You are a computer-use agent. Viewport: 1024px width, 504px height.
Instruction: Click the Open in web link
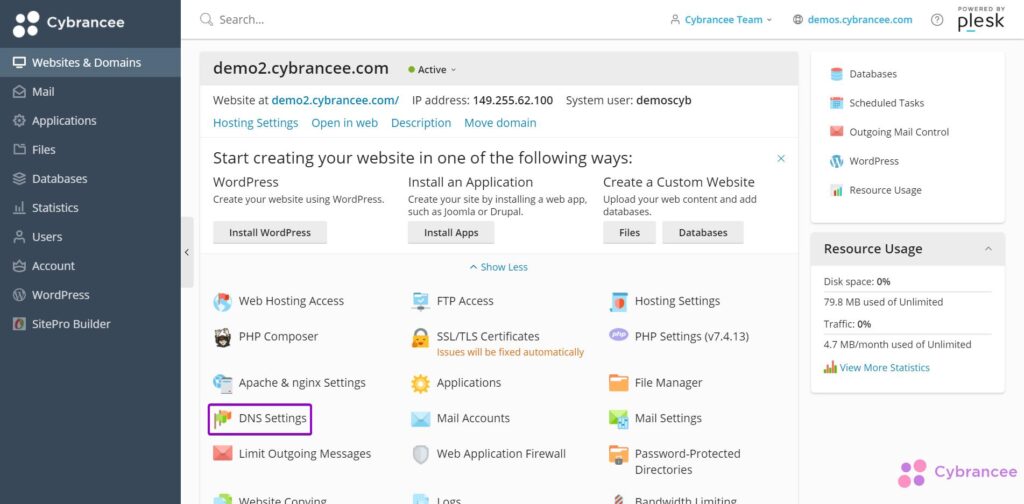[x=345, y=123]
